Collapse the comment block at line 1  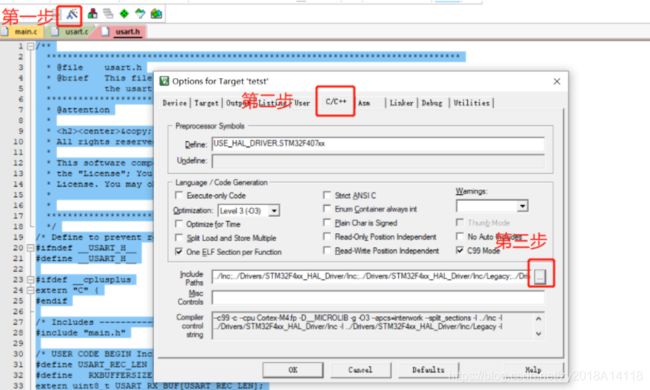pos(30,46)
